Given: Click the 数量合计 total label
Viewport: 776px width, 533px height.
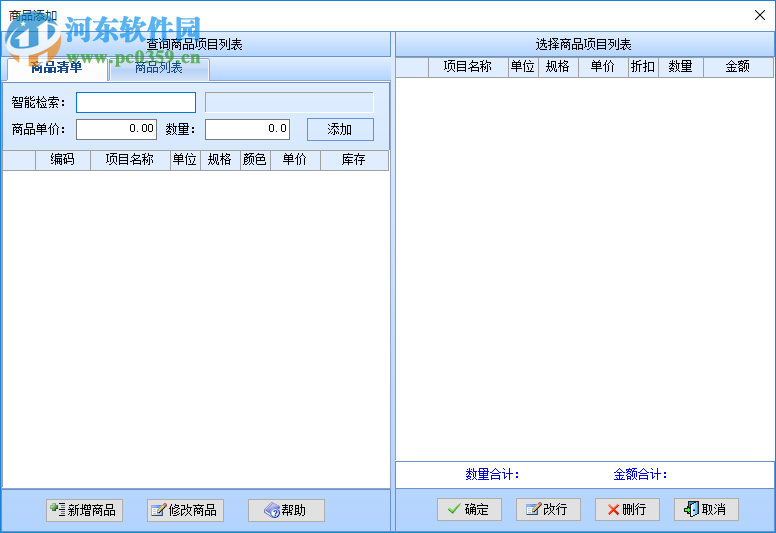Looking at the screenshot, I should point(492,475).
